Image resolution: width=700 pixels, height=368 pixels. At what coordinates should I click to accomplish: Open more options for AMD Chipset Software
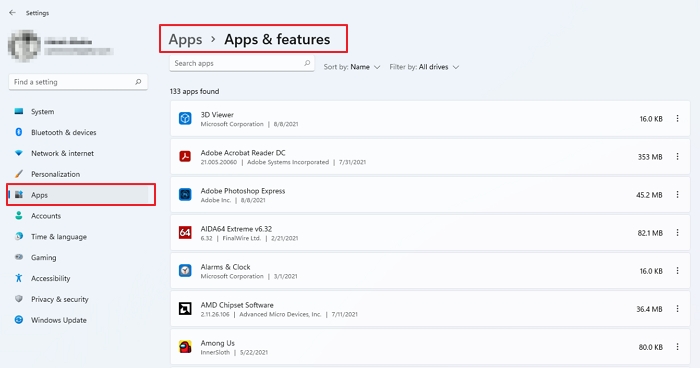click(x=677, y=309)
